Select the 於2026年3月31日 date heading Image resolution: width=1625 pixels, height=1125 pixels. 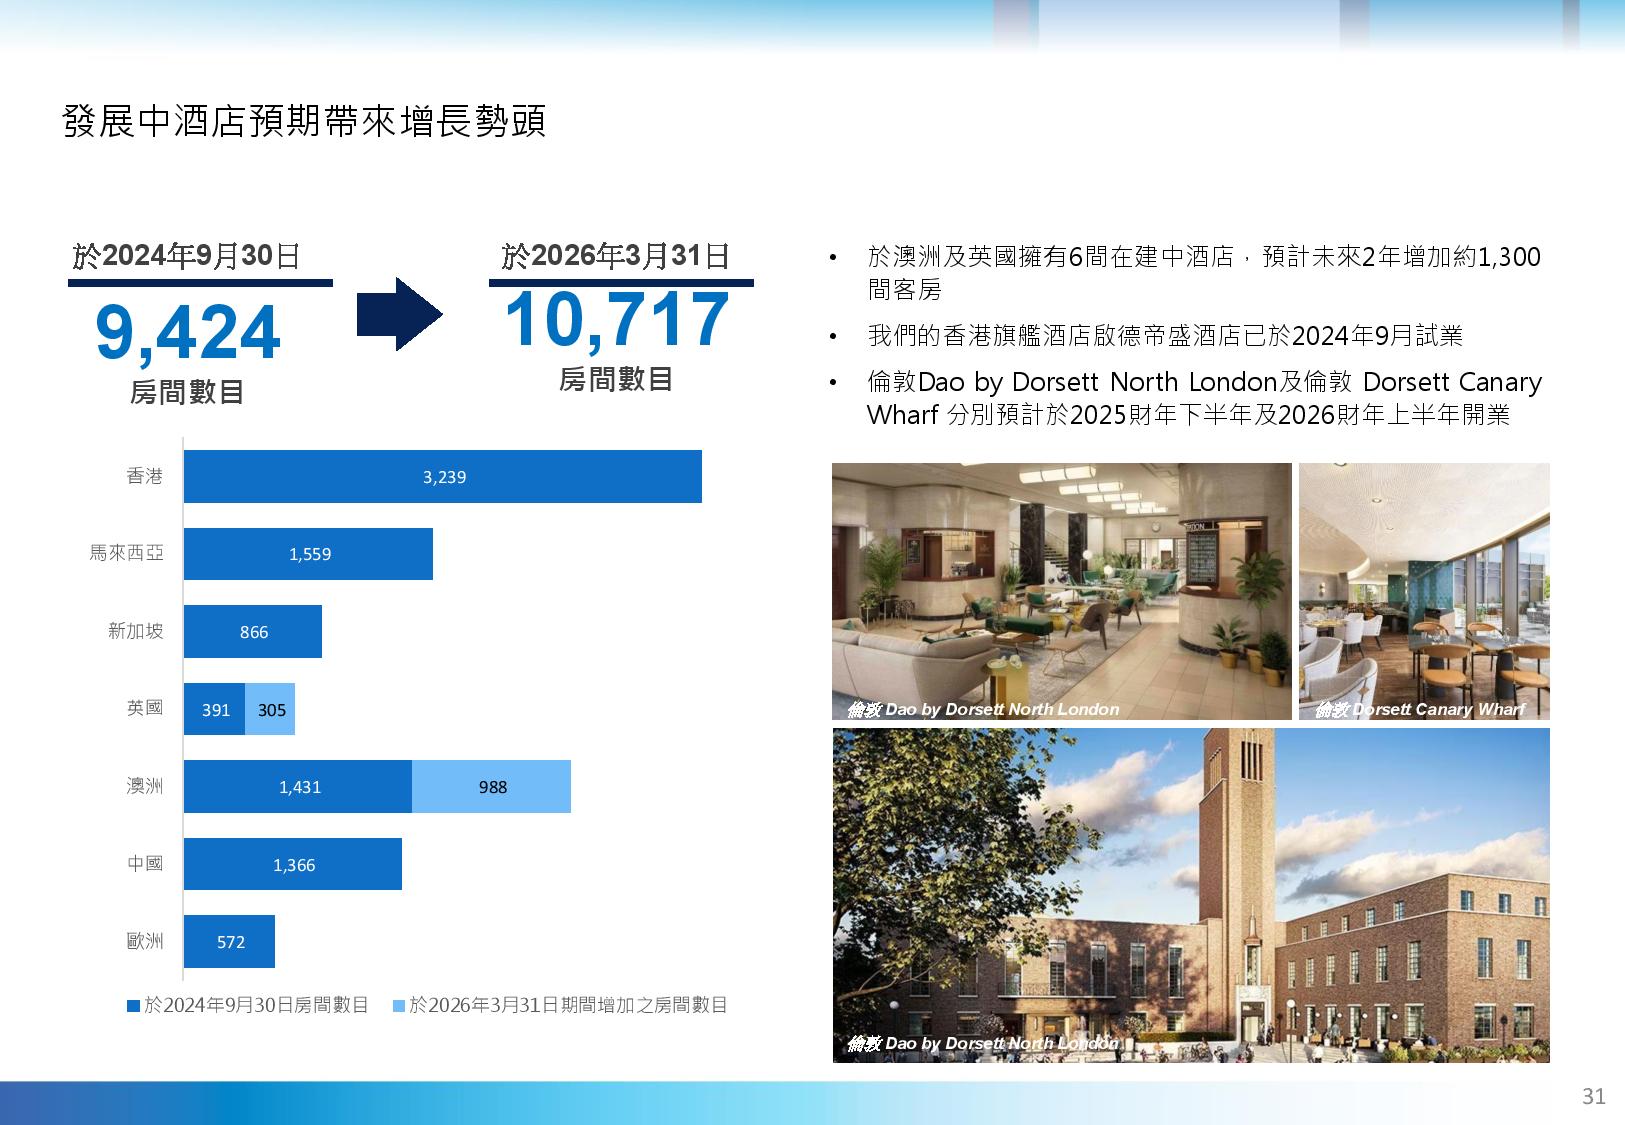616,256
